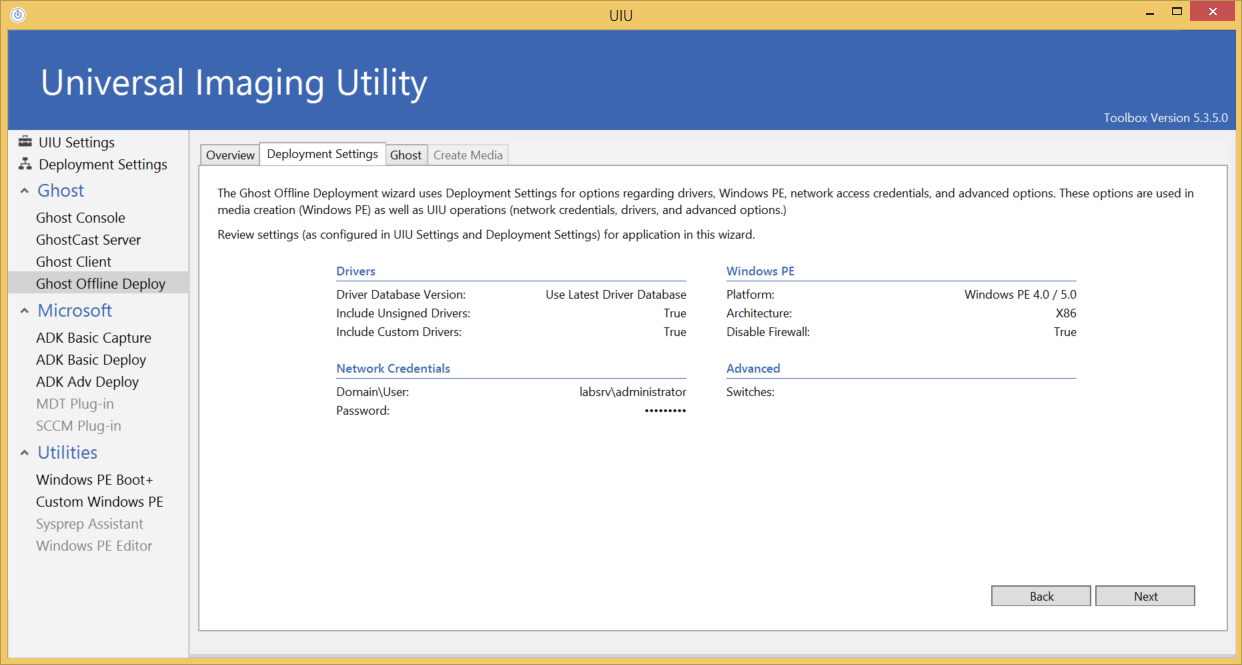
Task: Open Ghost Console
Action: click(x=81, y=218)
